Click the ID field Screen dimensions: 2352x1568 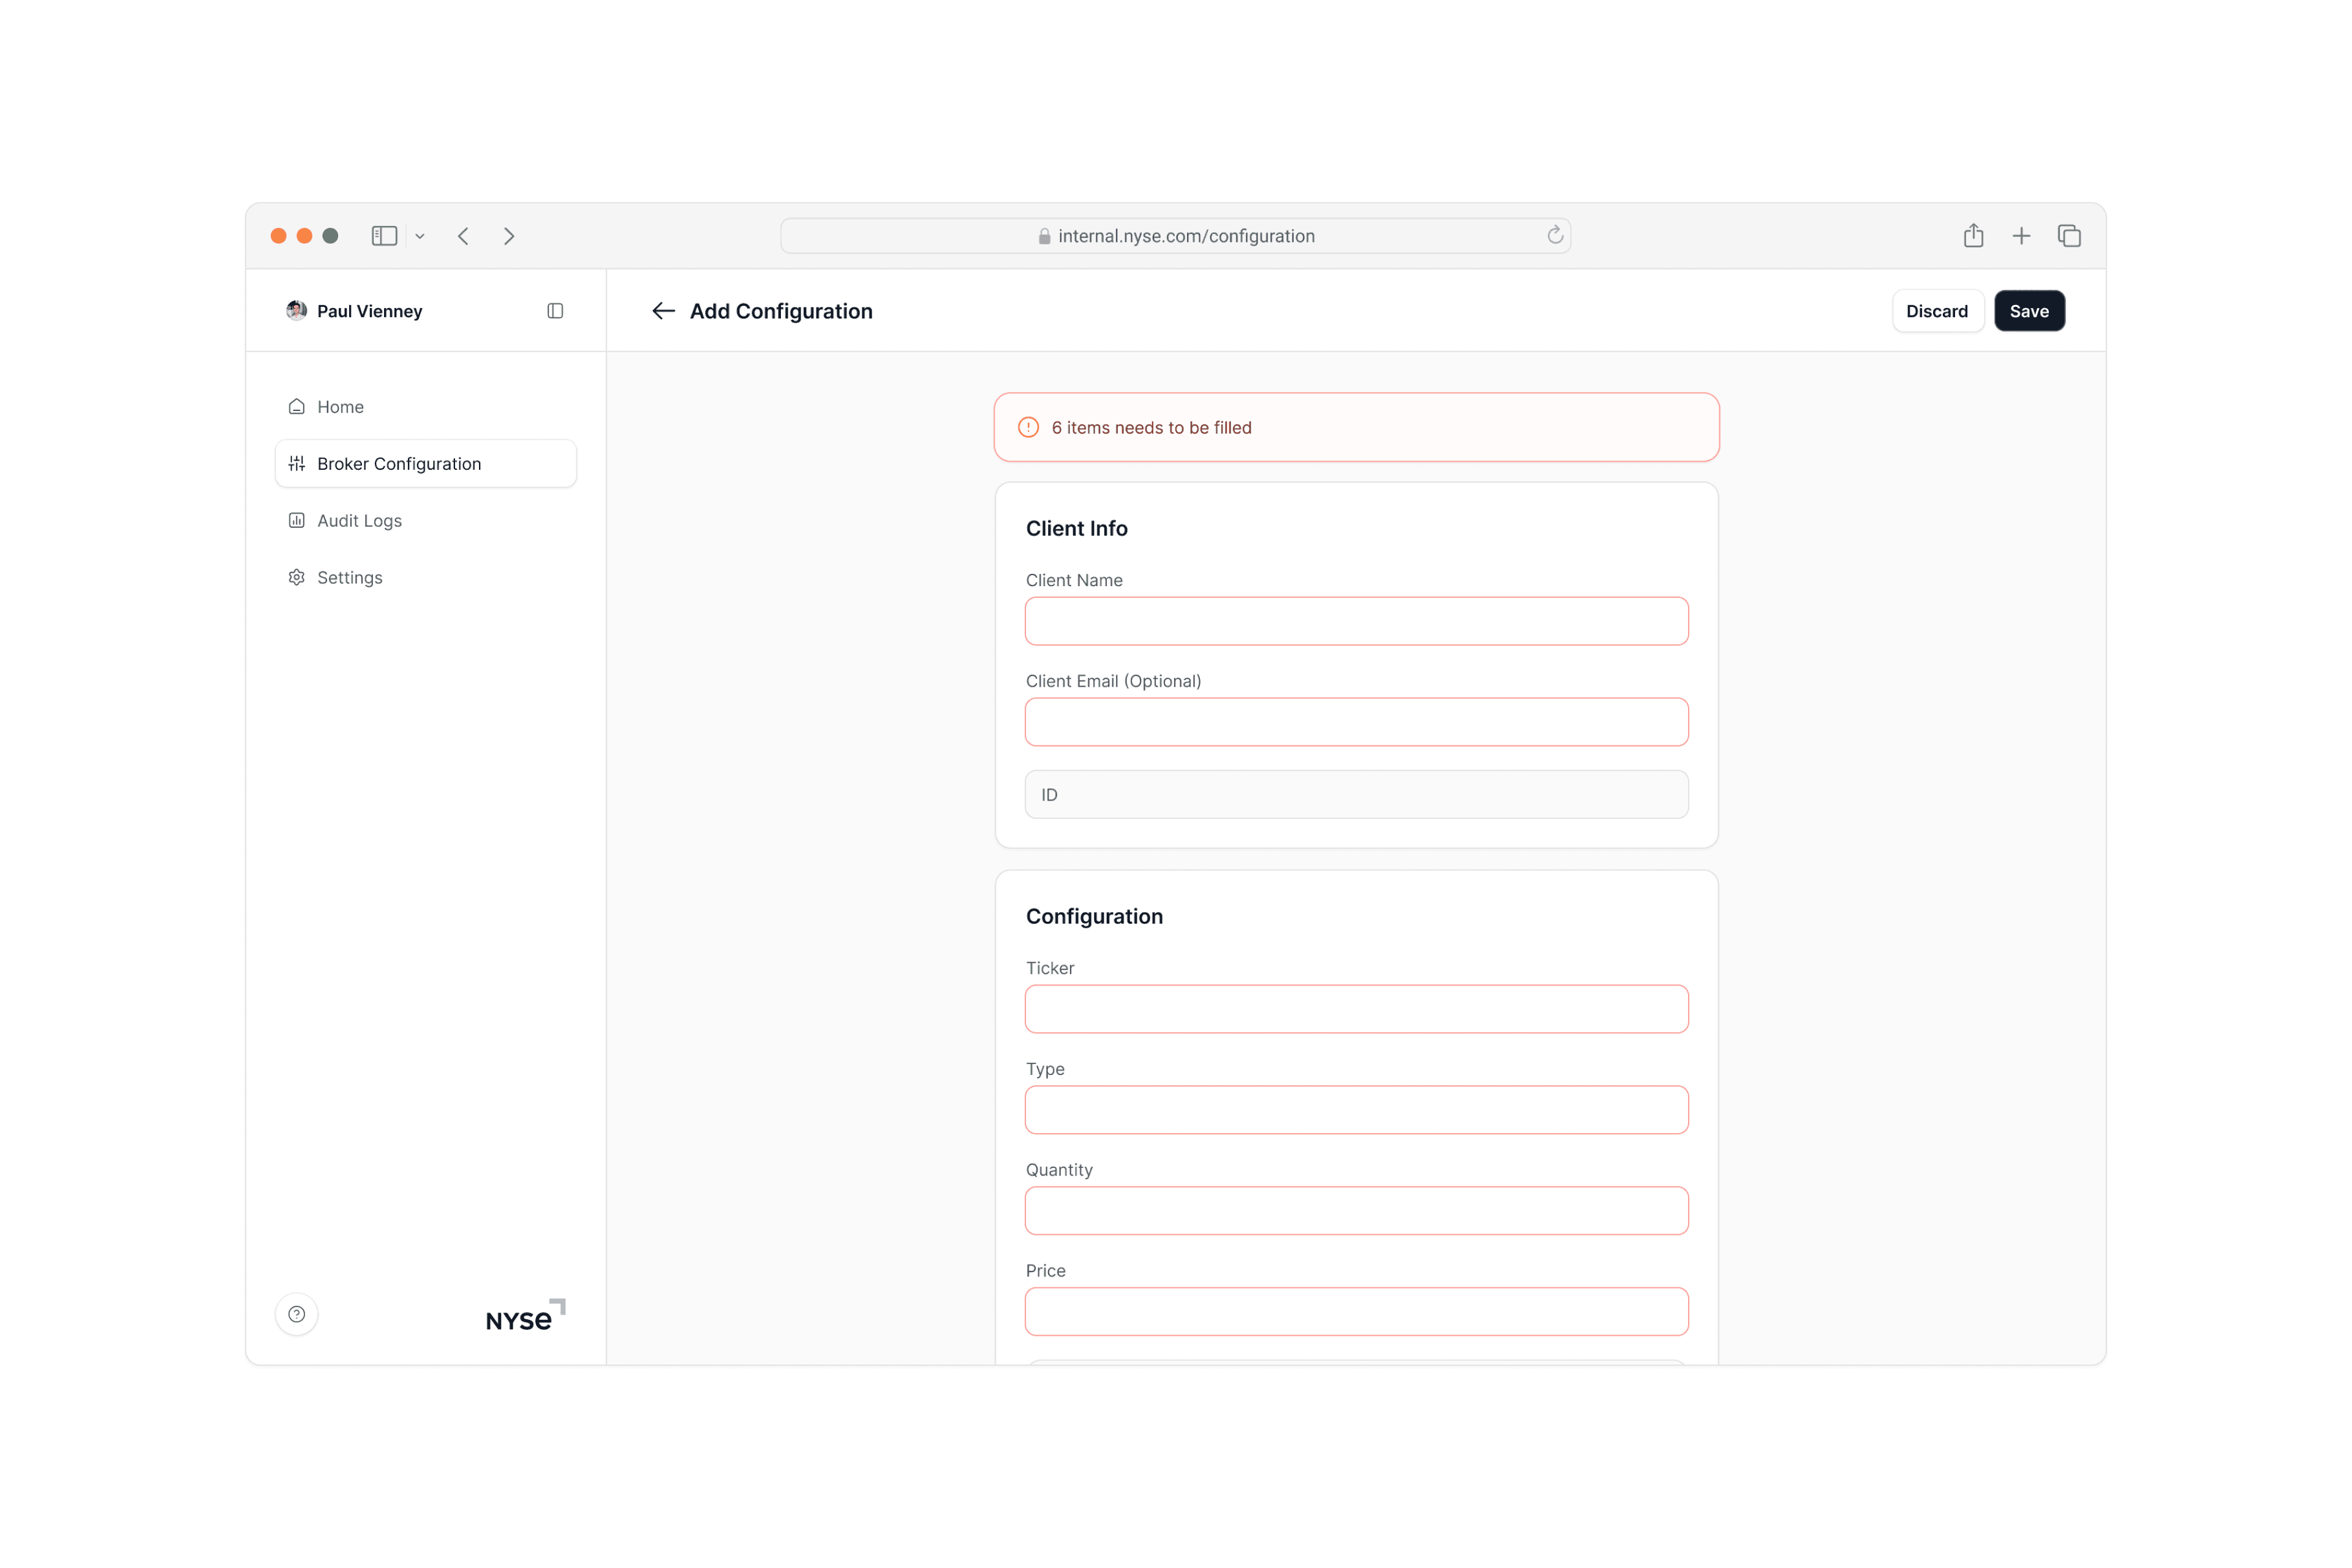pos(1357,794)
